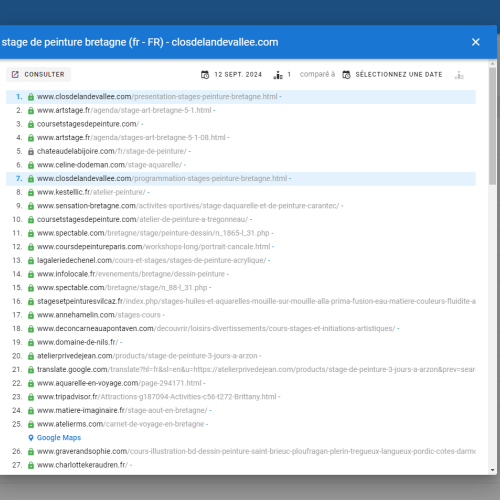Open result 10 atelier-de-peinture-a-tregonneau link
This screenshot has width=500, height=500.
pyautogui.click(x=142, y=220)
